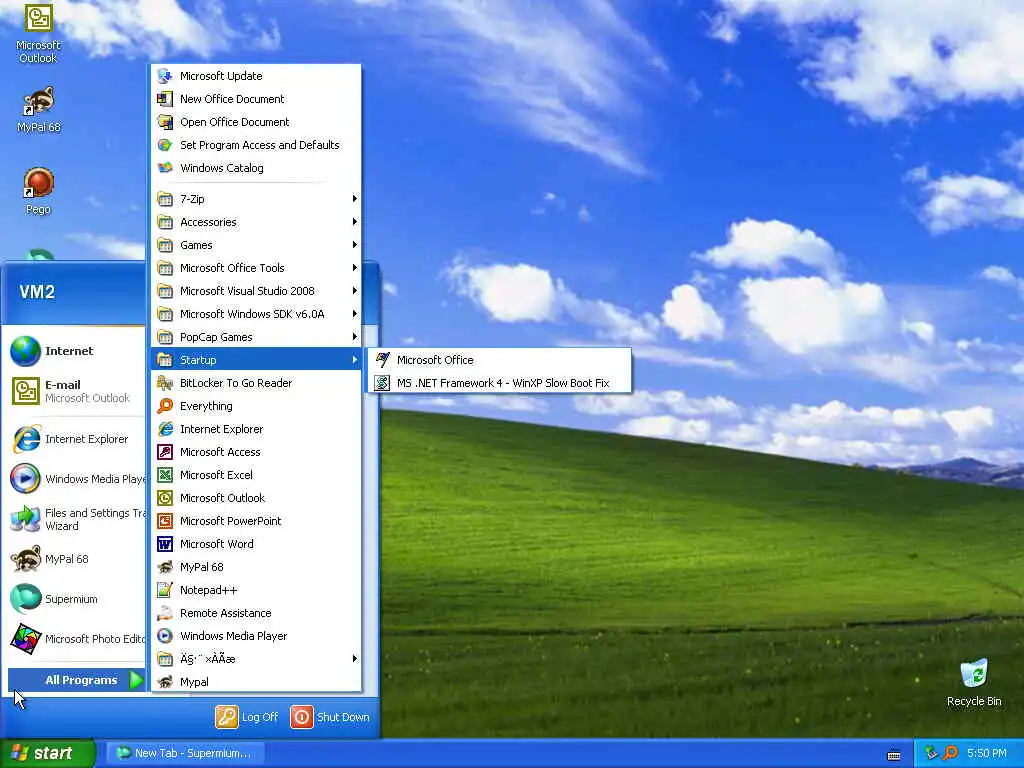This screenshot has height=768, width=1024.
Task: Click the All Programs button
Action: pyautogui.click(x=76, y=680)
